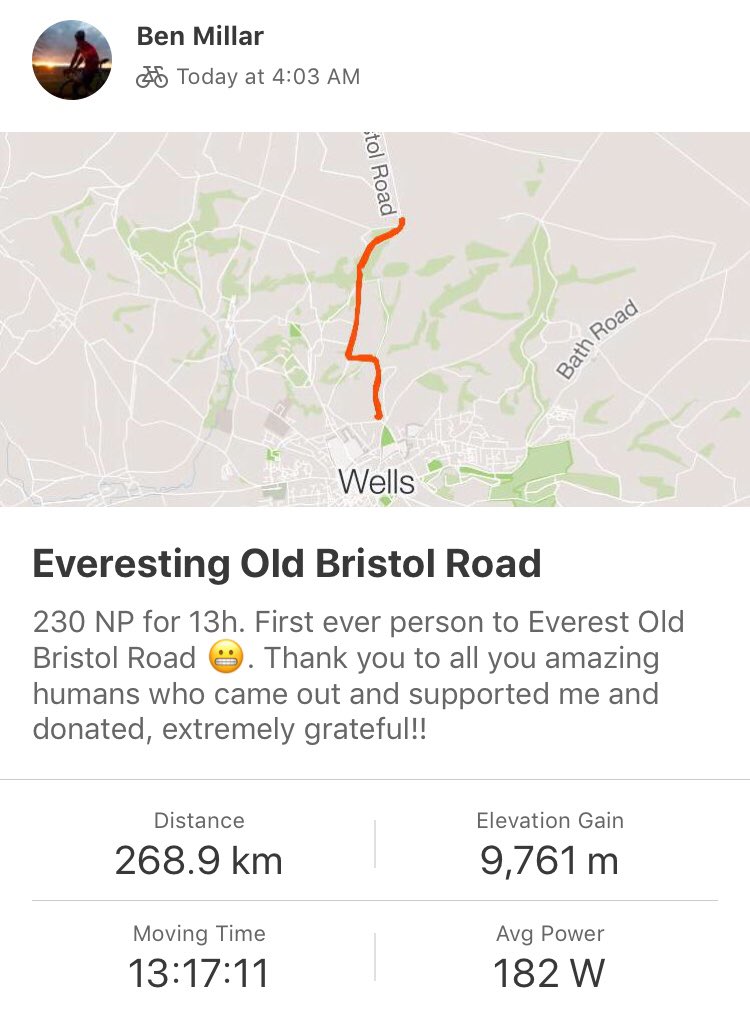Tap the Bristol Road label above route

pos(379,175)
